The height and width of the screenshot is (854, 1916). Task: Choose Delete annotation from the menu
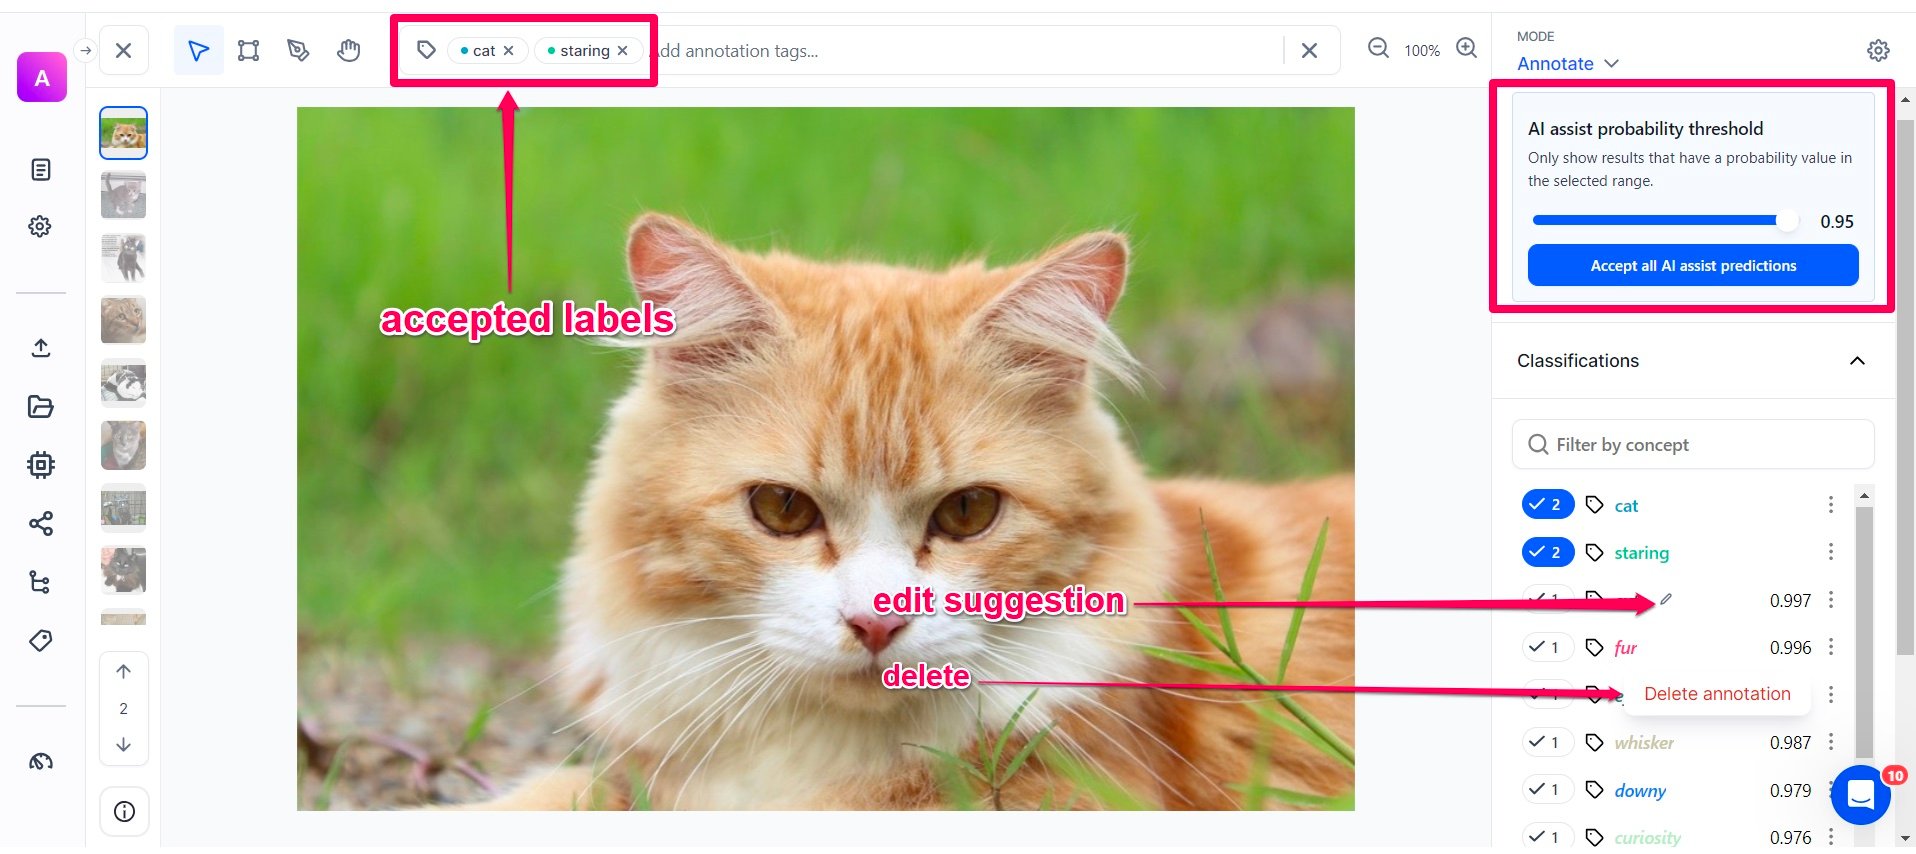coord(1716,694)
